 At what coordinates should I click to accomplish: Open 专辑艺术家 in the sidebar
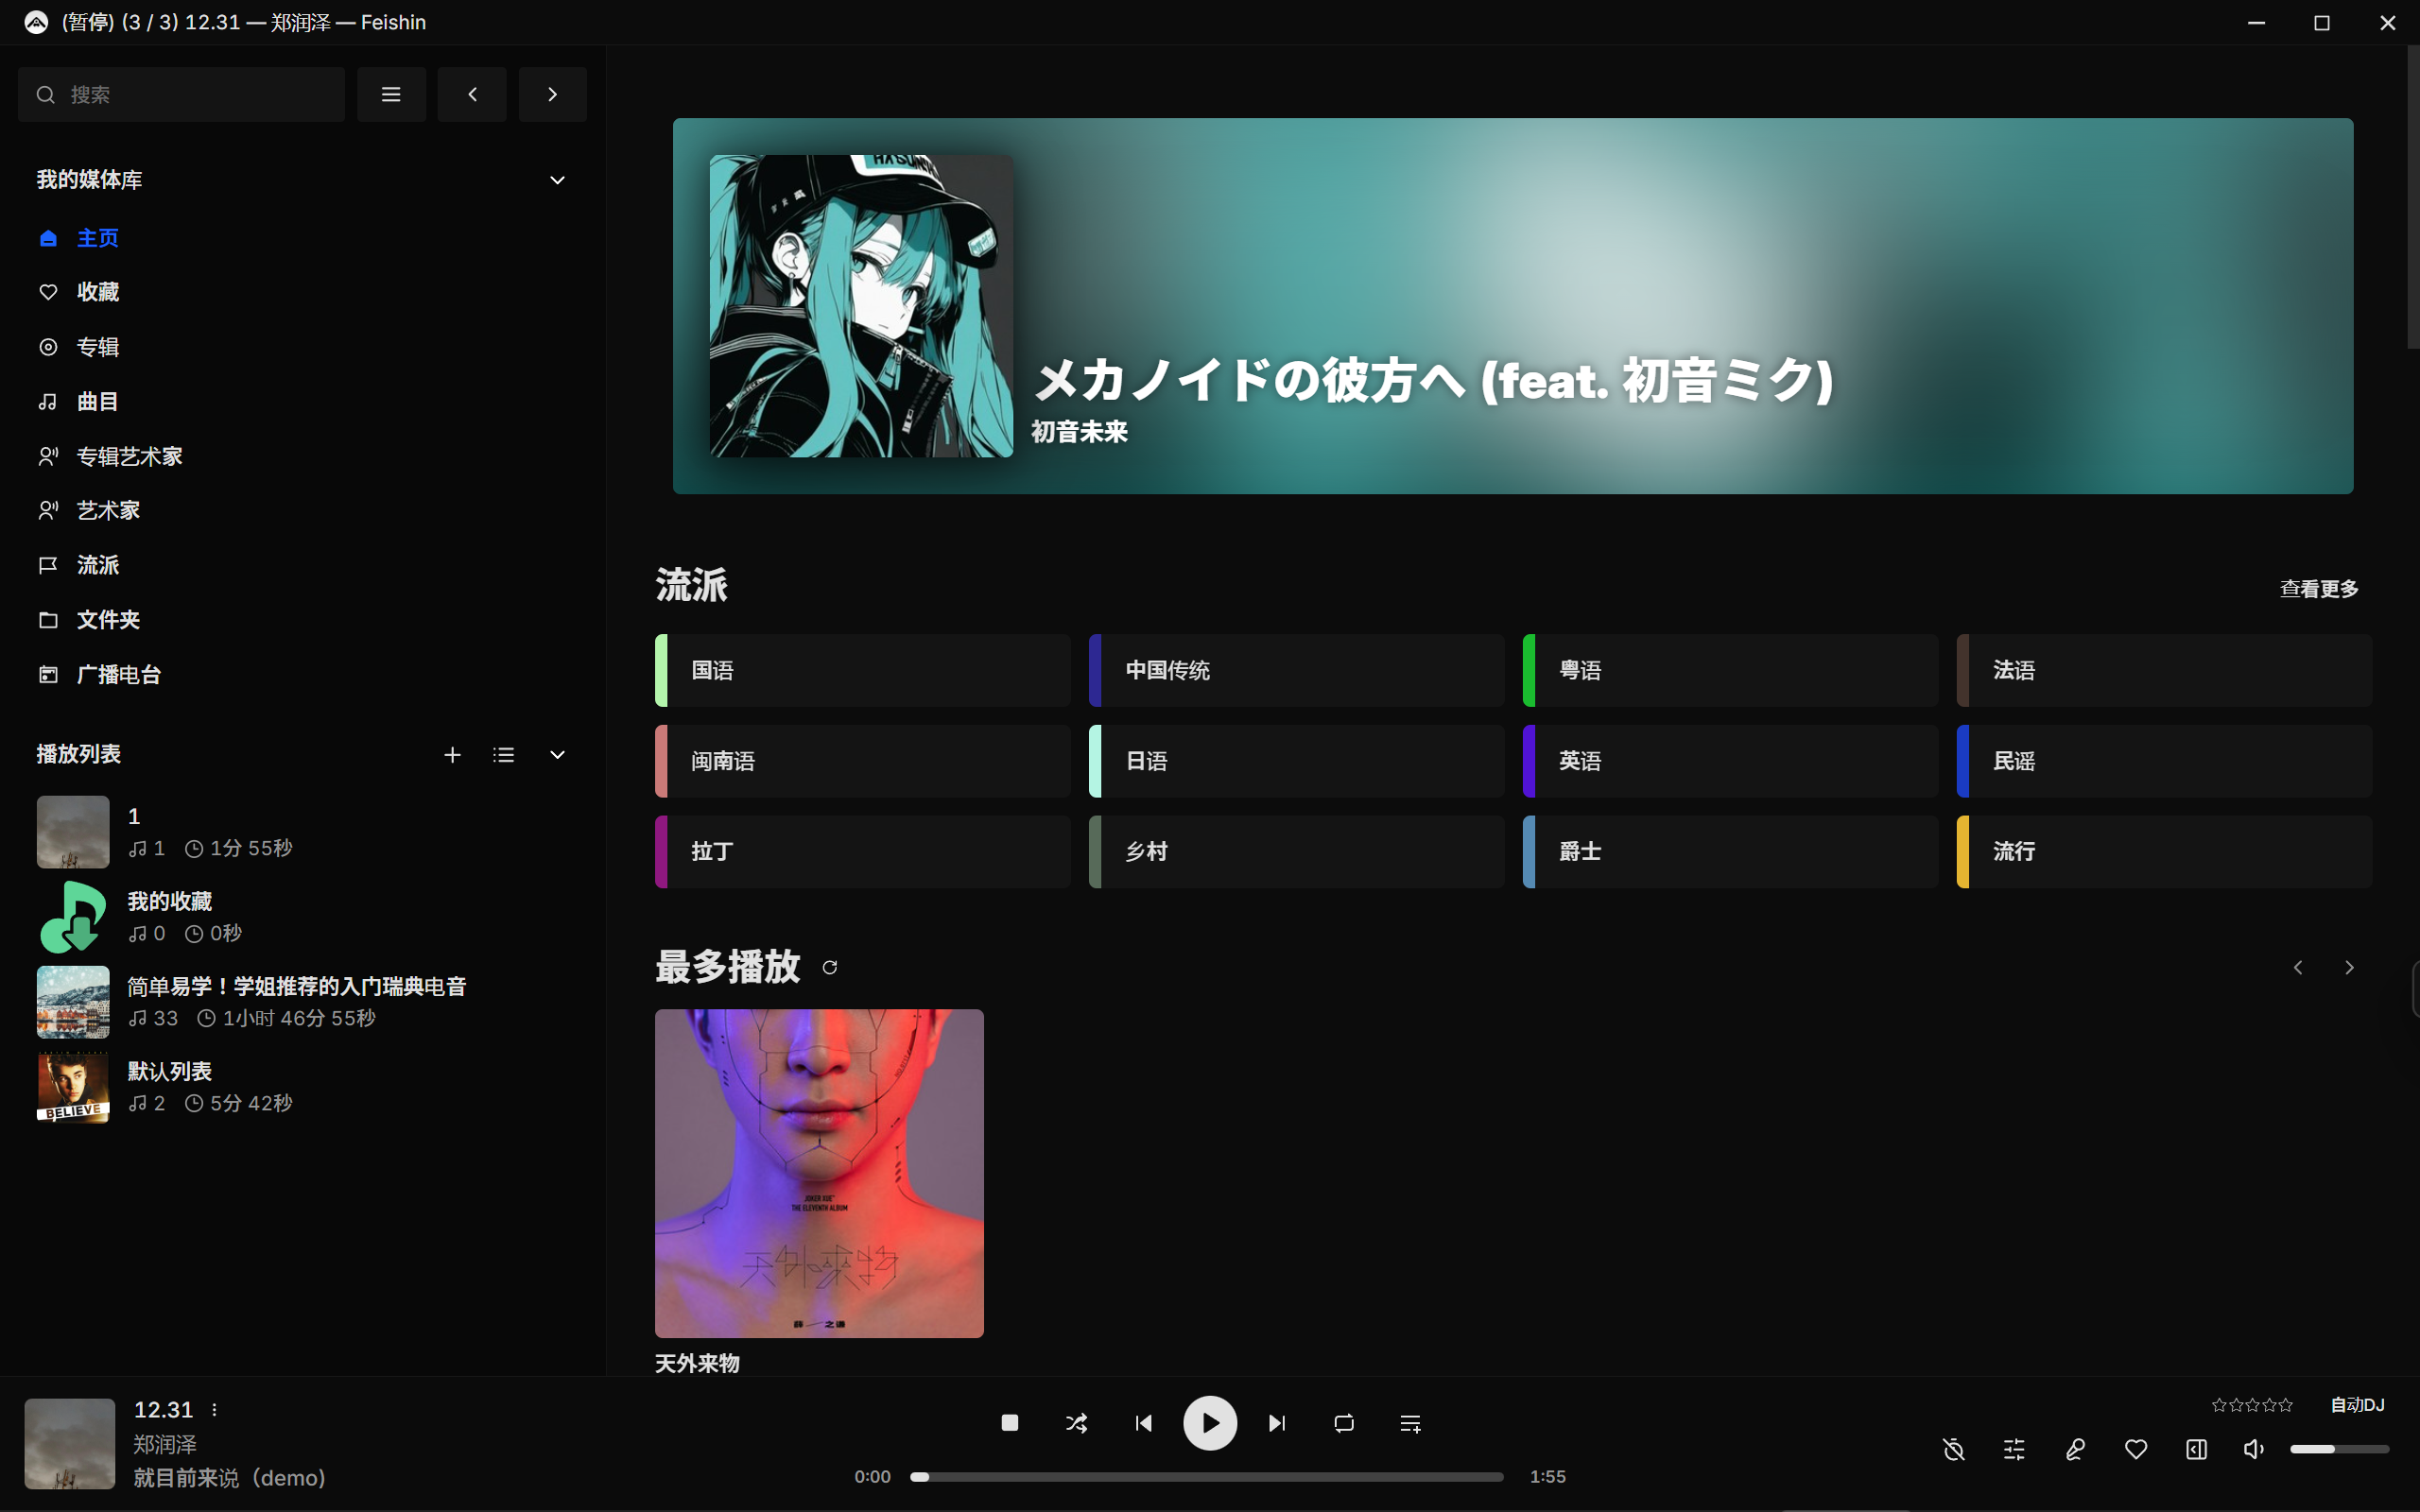pyautogui.click(x=302, y=456)
